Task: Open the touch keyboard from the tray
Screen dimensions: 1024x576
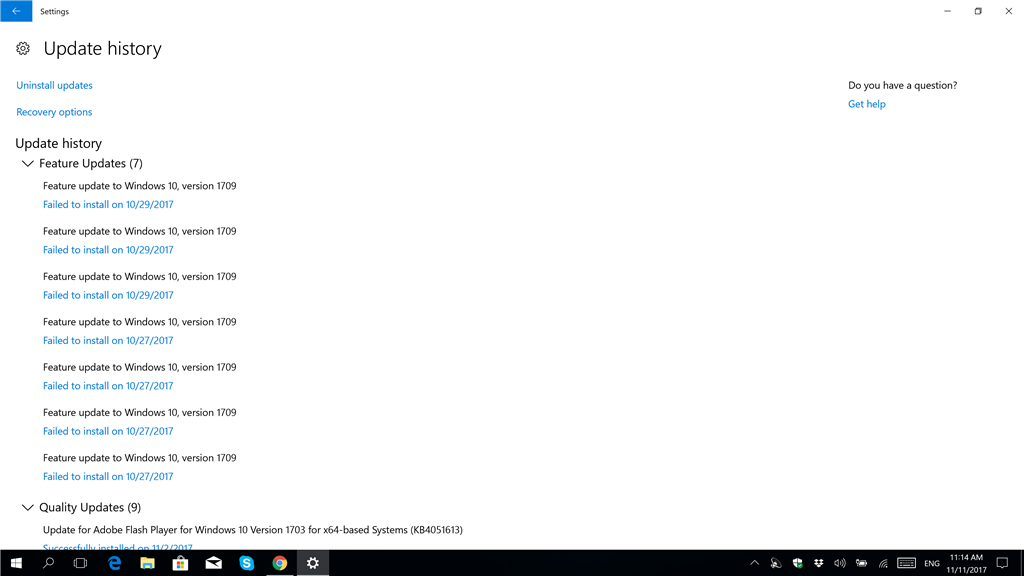Action: (906, 563)
